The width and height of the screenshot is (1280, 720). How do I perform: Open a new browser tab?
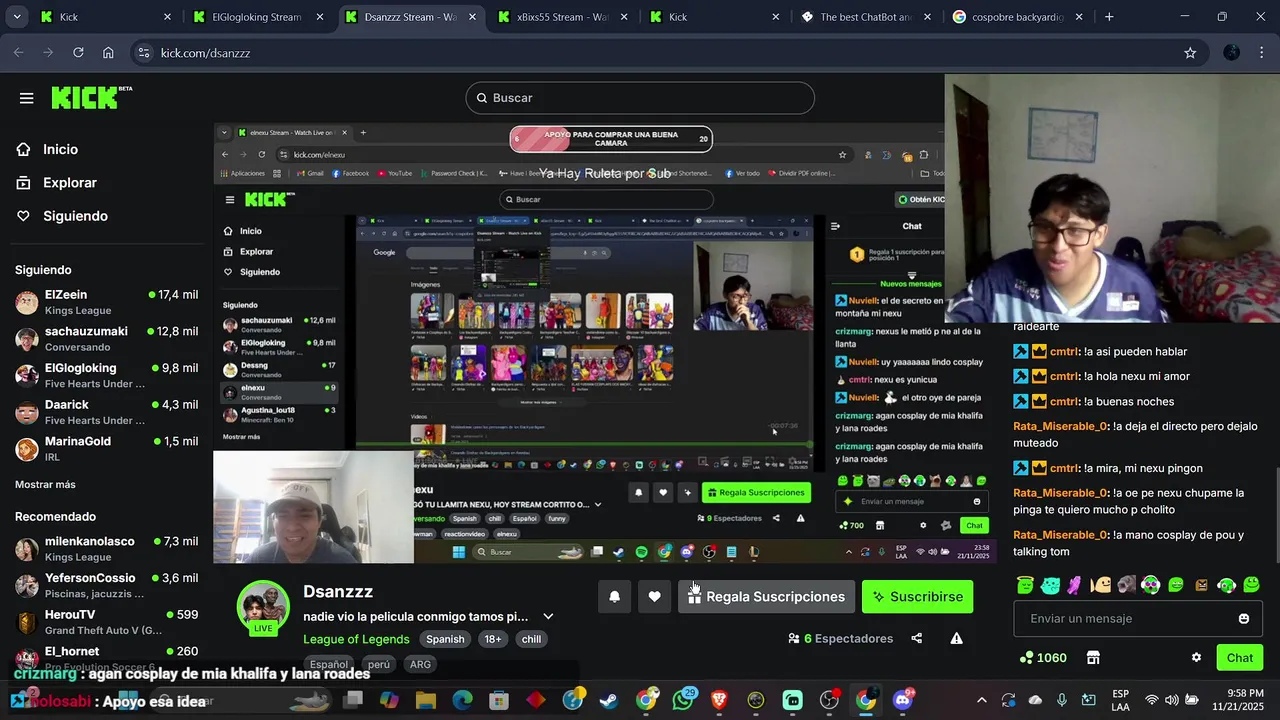(1109, 17)
